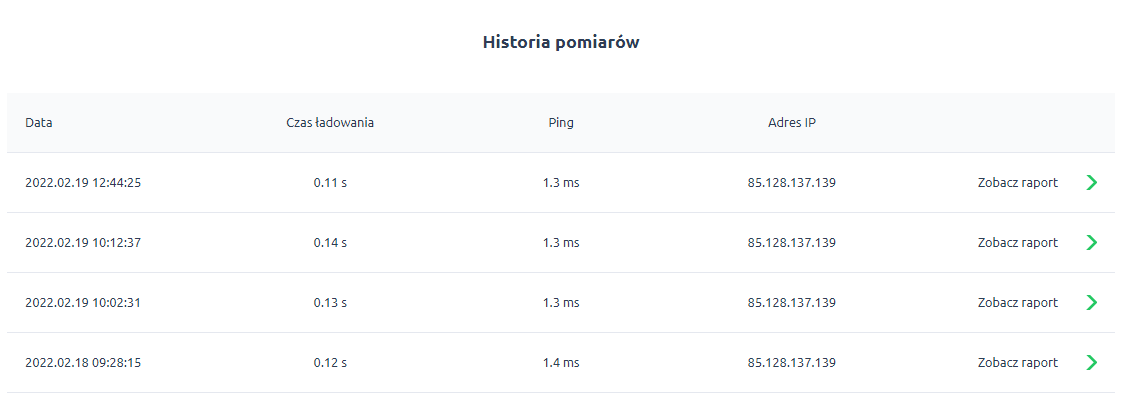Open Zobacz raport for 12:44:25 entry
Image resolution: width=1124 pixels, height=402 pixels.
(x=1017, y=183)
